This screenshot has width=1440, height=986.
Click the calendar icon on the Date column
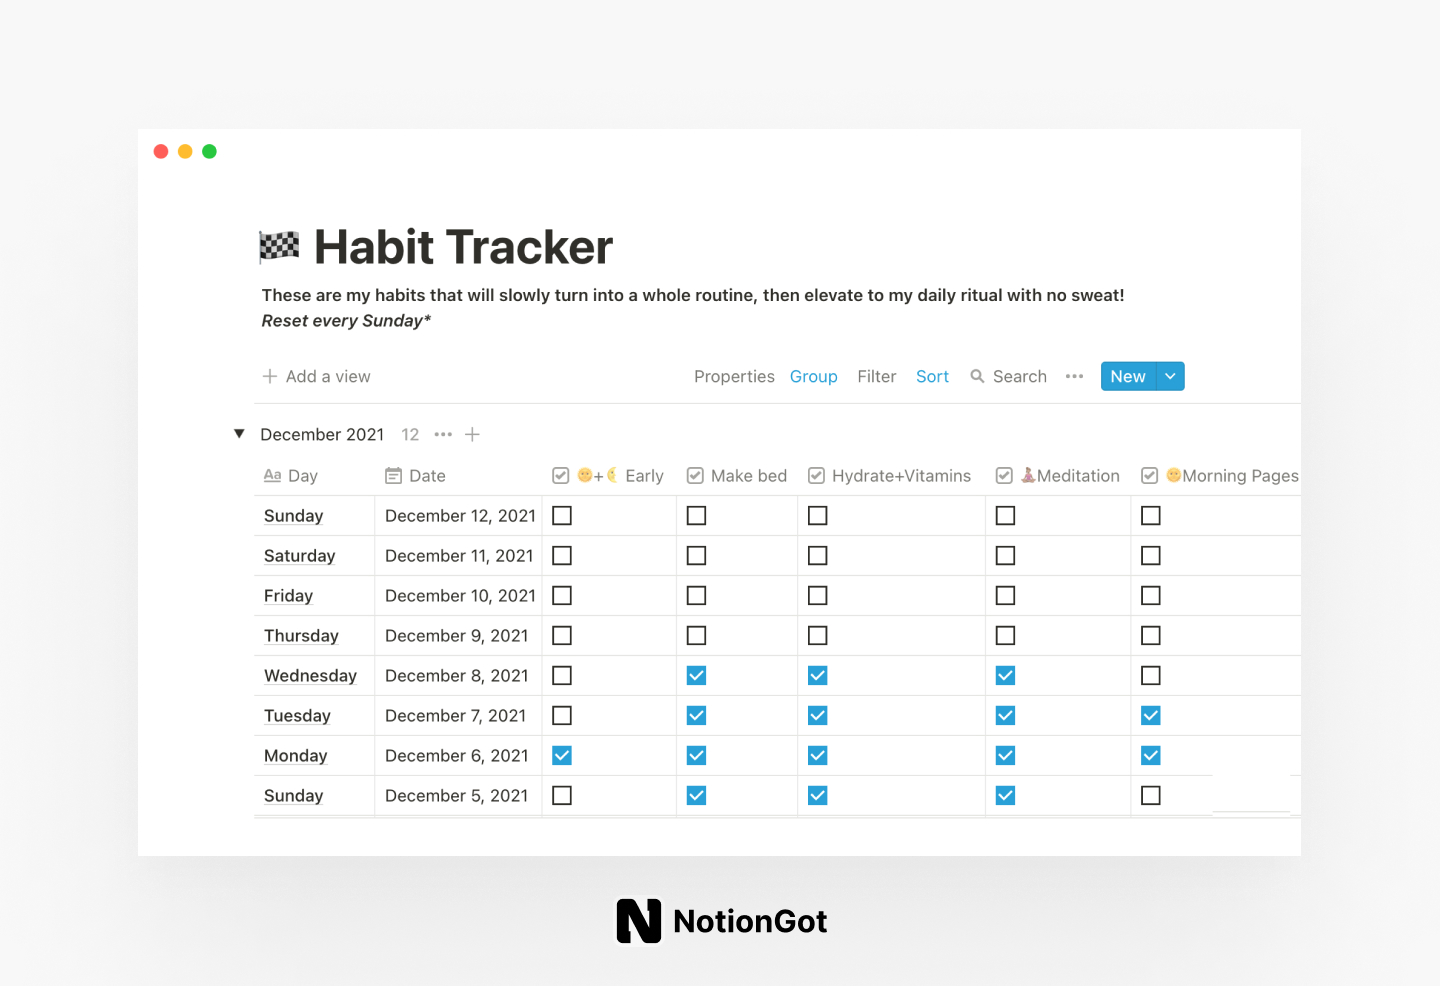tap(393, 475)
